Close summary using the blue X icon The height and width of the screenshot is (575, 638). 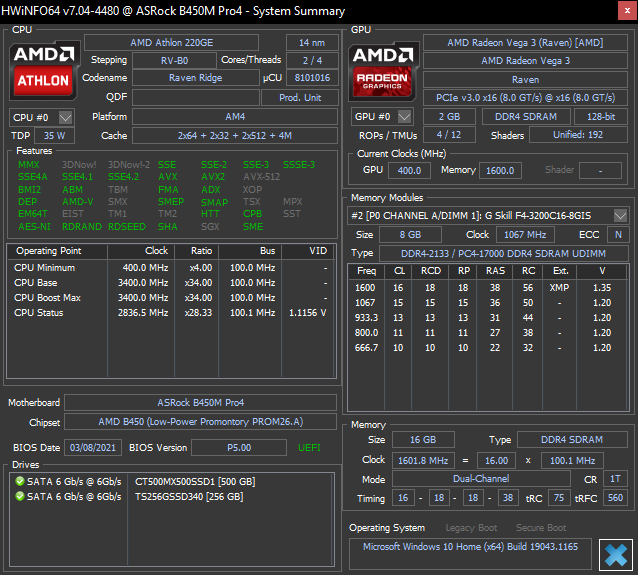[x=614, y=555]
